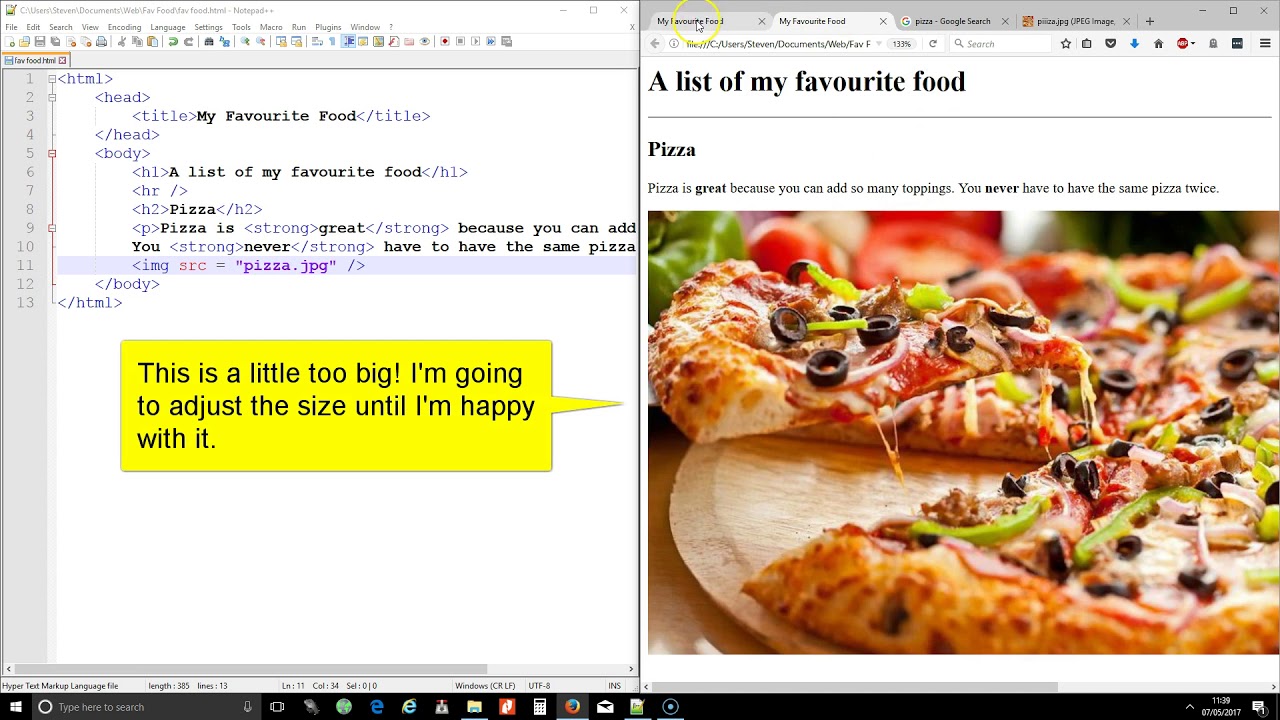Toggle the Show all characters pilcrow icon

pyautogui.click(x=332, y=42)
